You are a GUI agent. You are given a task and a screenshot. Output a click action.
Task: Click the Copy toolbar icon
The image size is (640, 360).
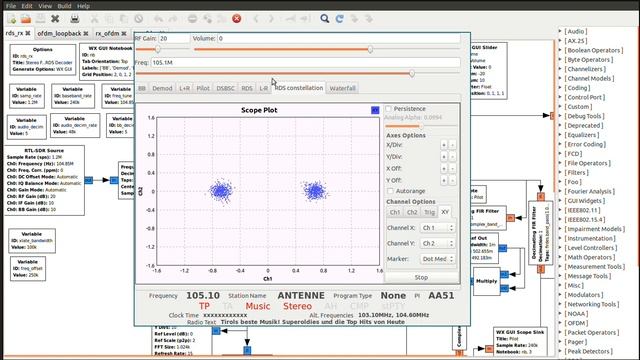pos(109,19)
